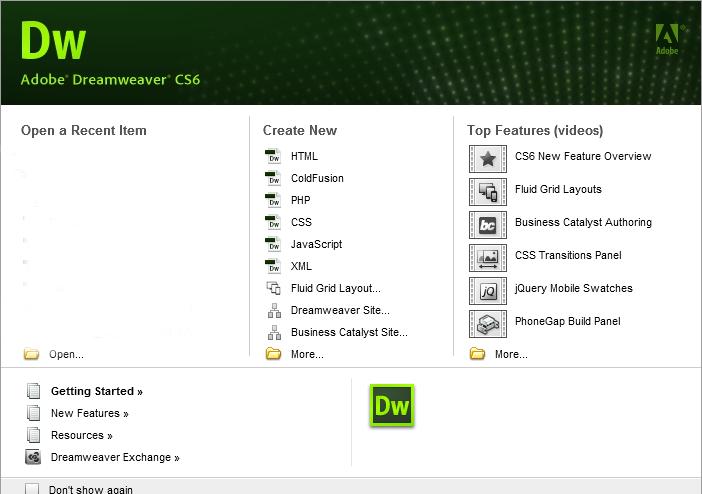The image size is (702, 494).
Task: Create a new CSS file
Action: (301, 222)
